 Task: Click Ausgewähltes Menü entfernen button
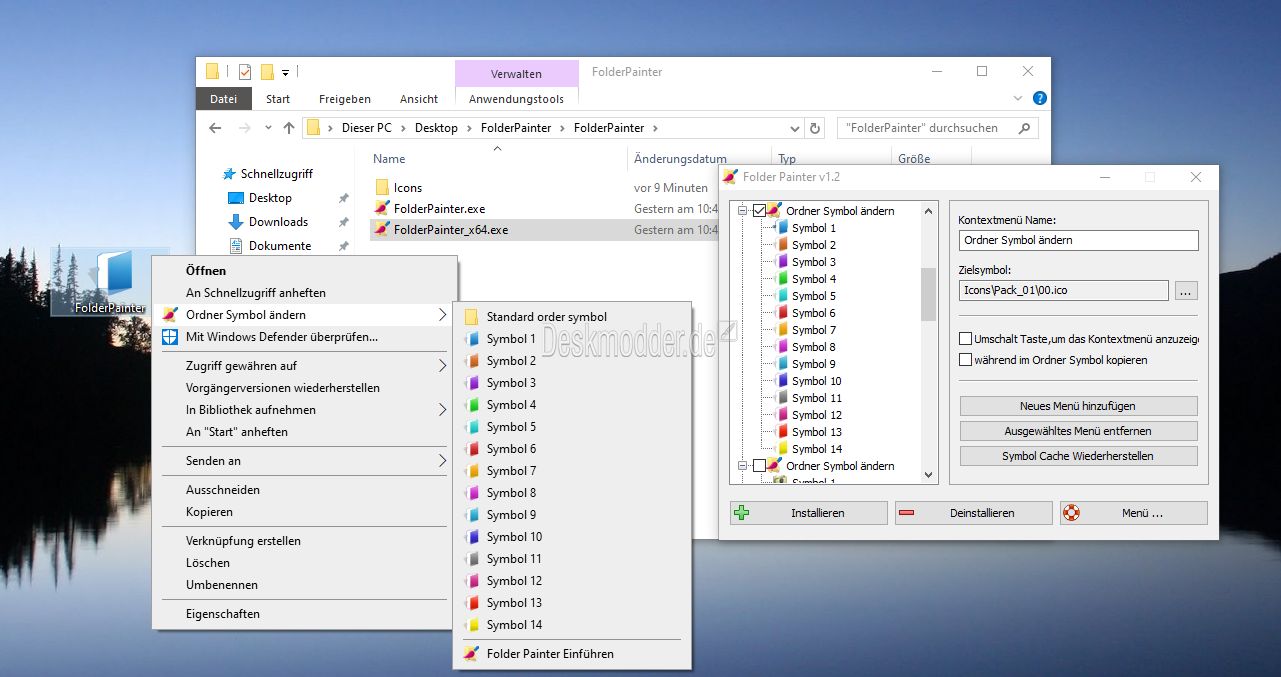1078,431
